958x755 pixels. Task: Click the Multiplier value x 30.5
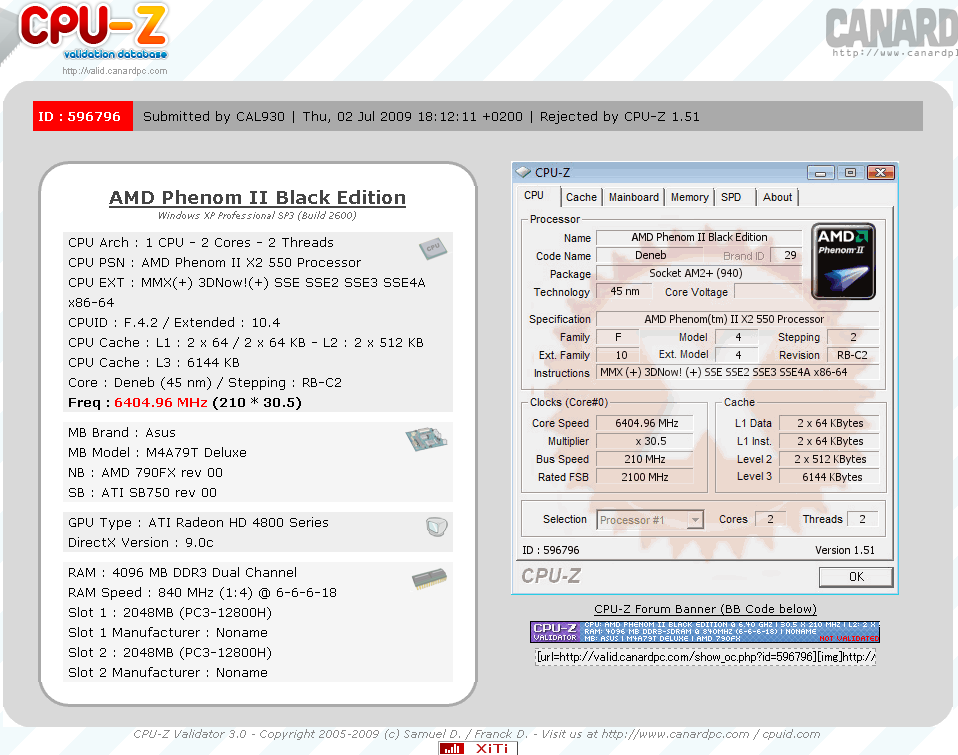(x=645, y=441)
